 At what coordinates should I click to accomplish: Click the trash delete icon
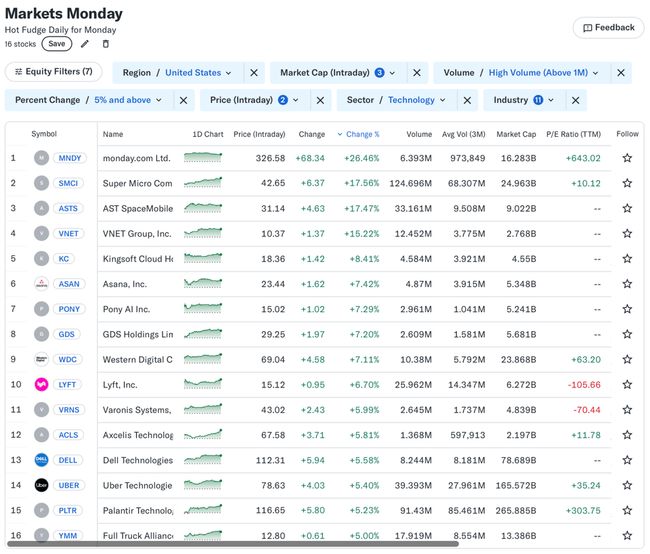[x=106, y=44]
